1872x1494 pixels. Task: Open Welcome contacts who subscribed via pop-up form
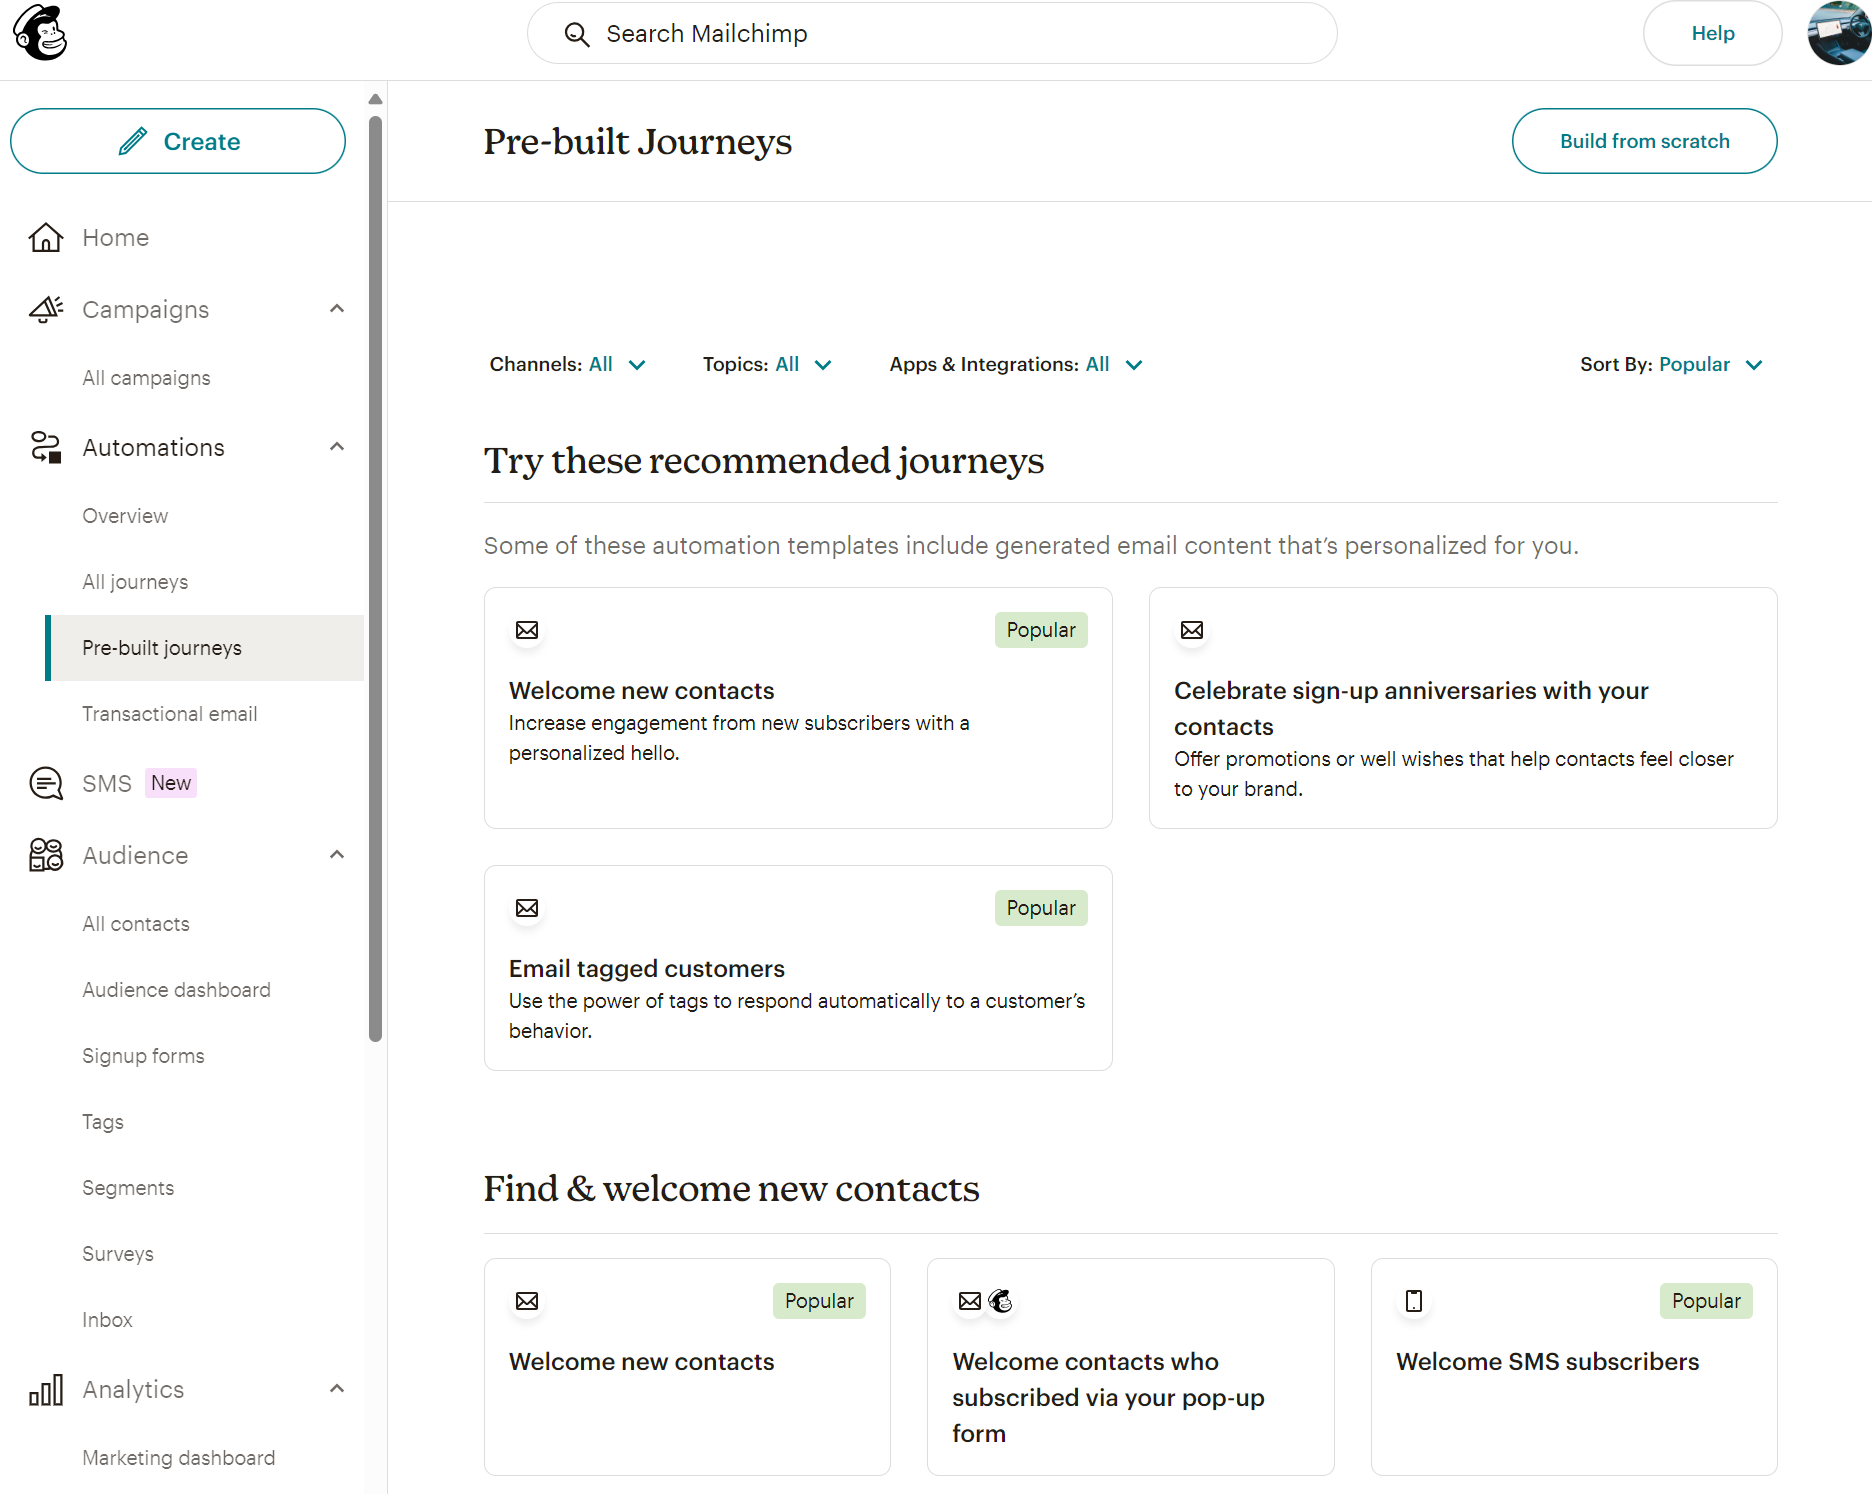click(x=1108, y=1398)
